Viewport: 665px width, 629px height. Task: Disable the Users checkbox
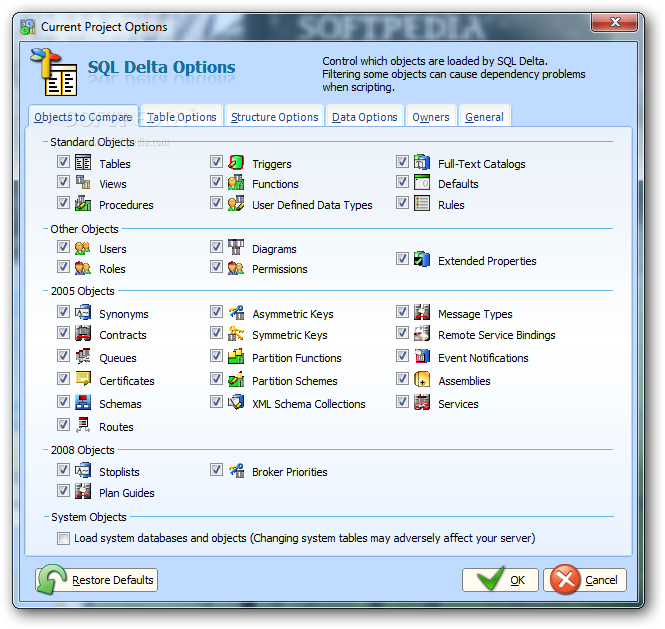point(63,247)
